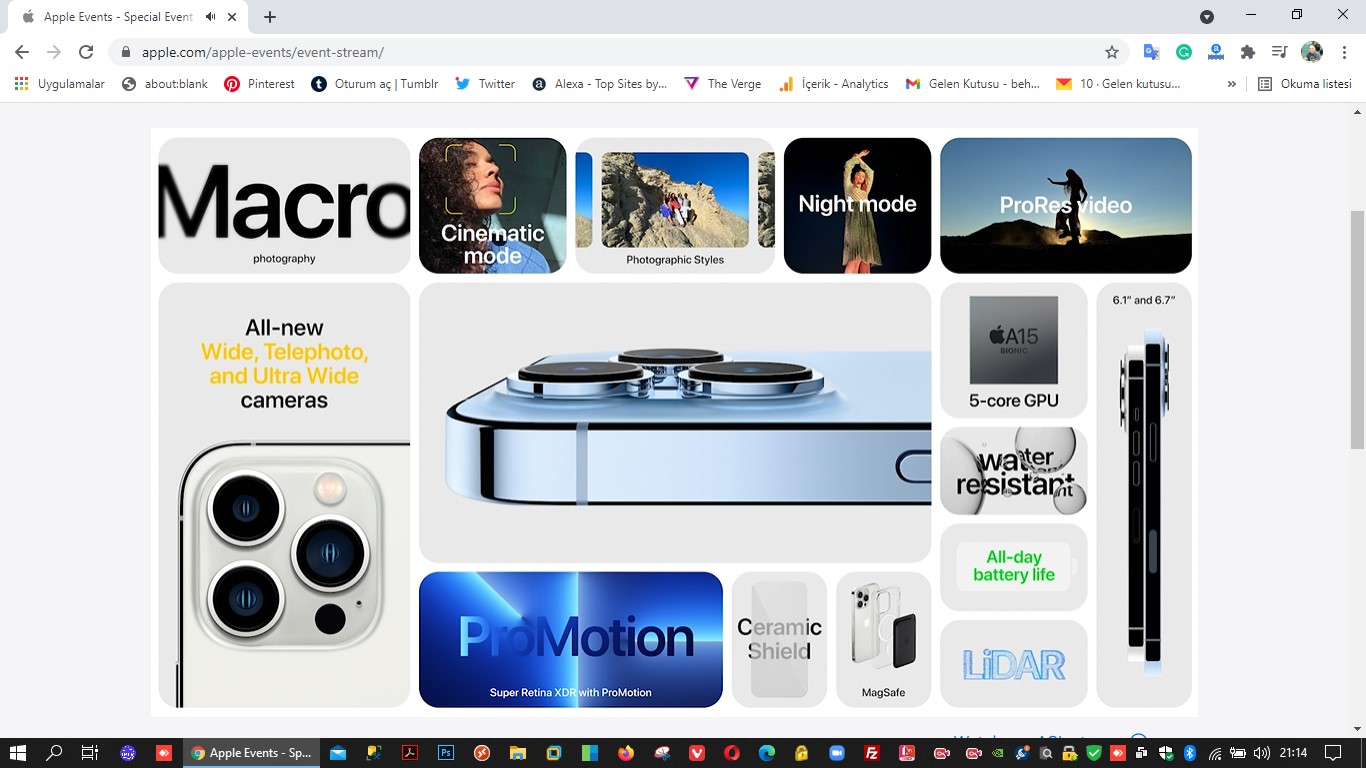Image resolution: width=1366 pixels, height=768 pixels.
Task: Launch Firefox from the taskbar
Action: tap(626, 753)
